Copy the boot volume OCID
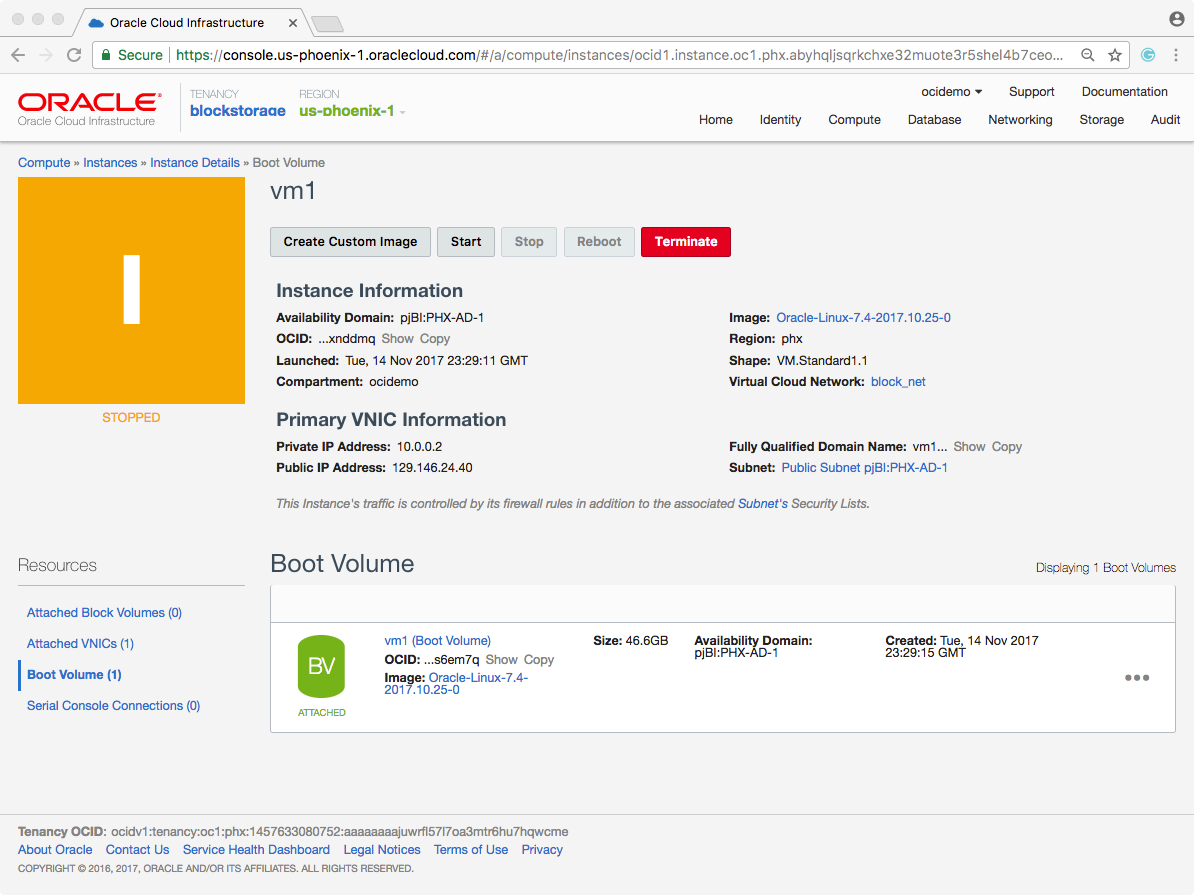 [539, 660]
